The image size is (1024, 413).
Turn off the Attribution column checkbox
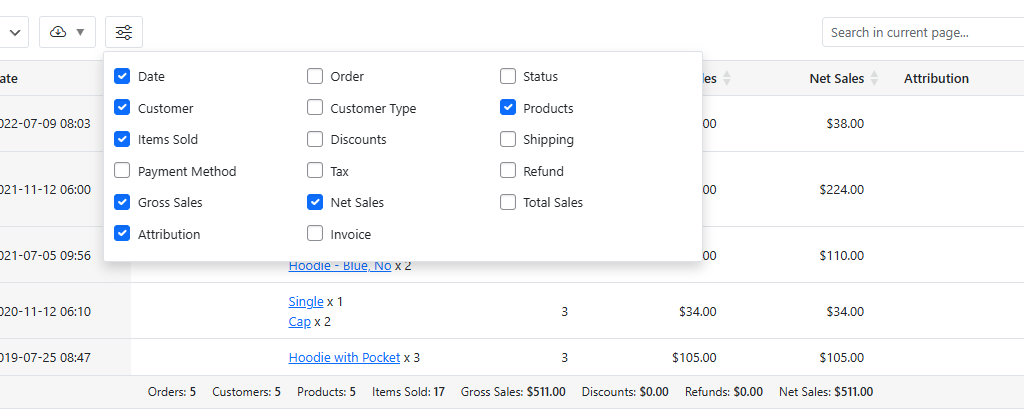point(122,234)
